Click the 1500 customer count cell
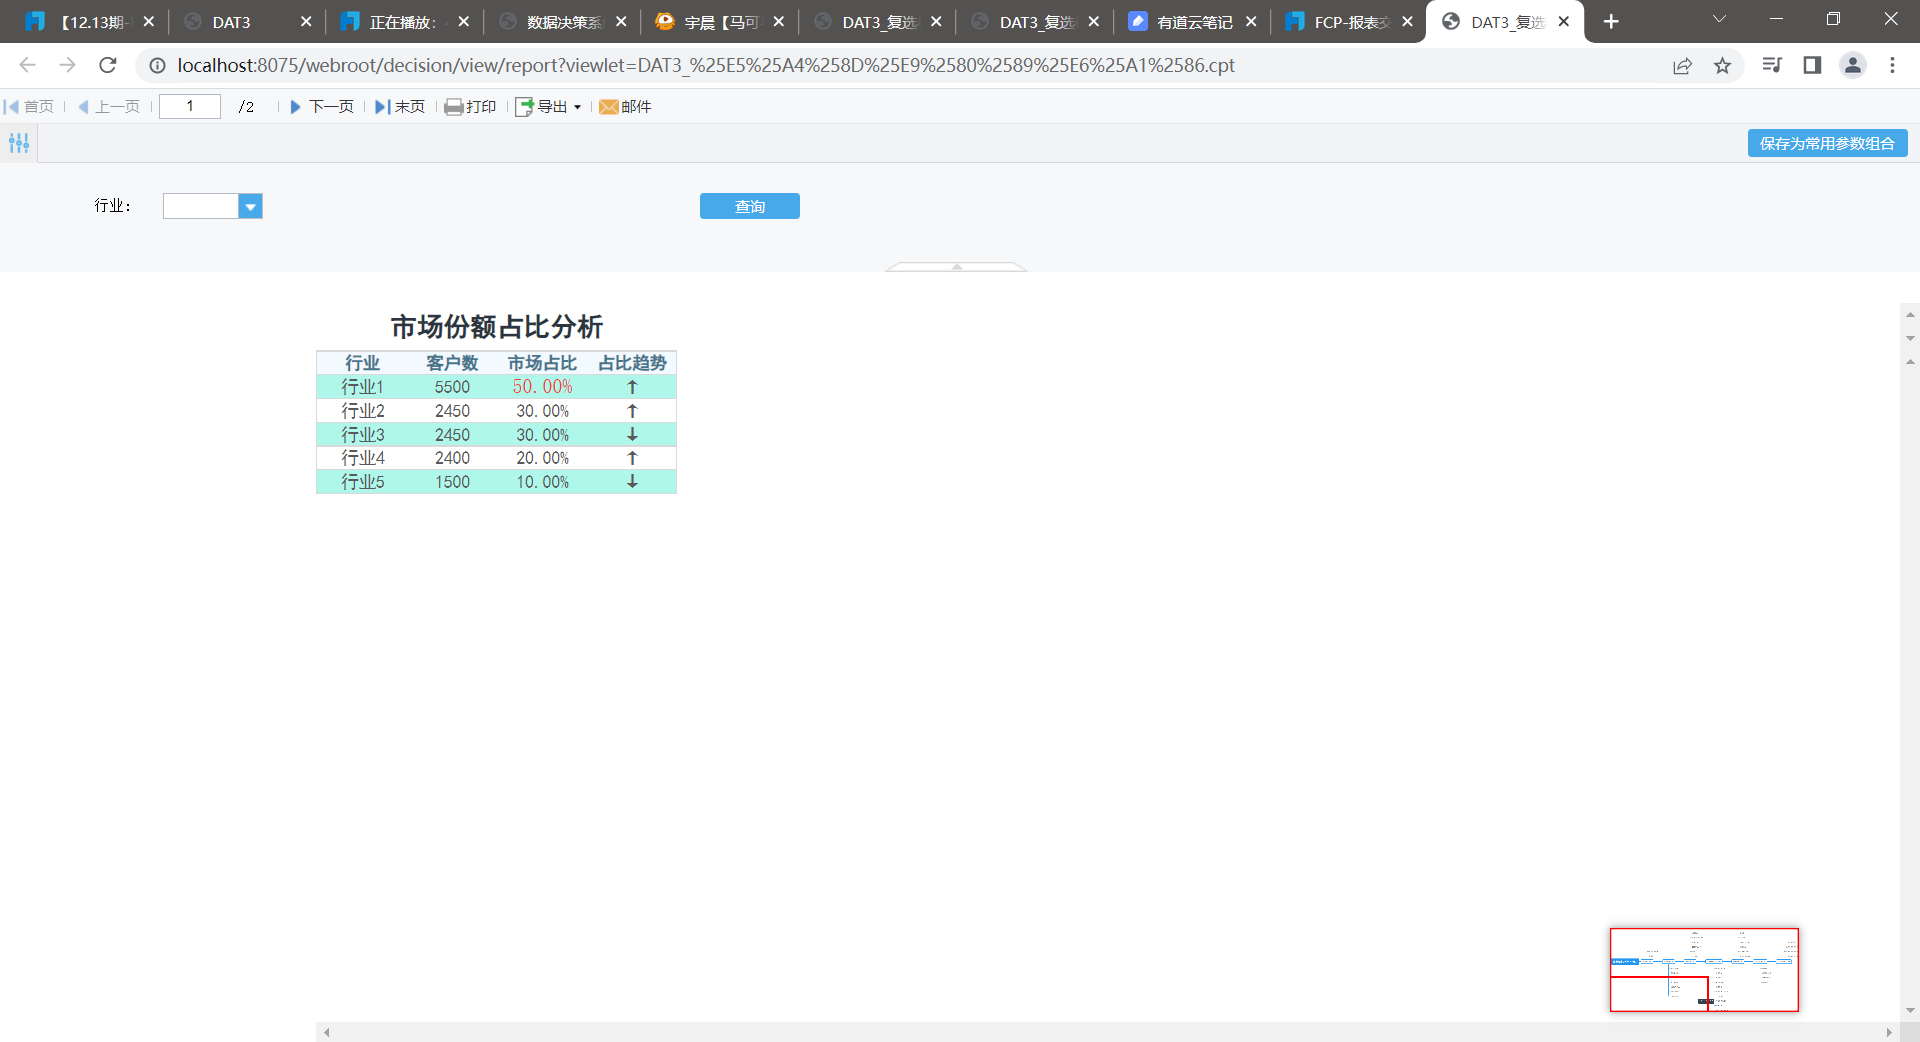This screenshot has width=1920, height=1042. click(x=452, y=482)
